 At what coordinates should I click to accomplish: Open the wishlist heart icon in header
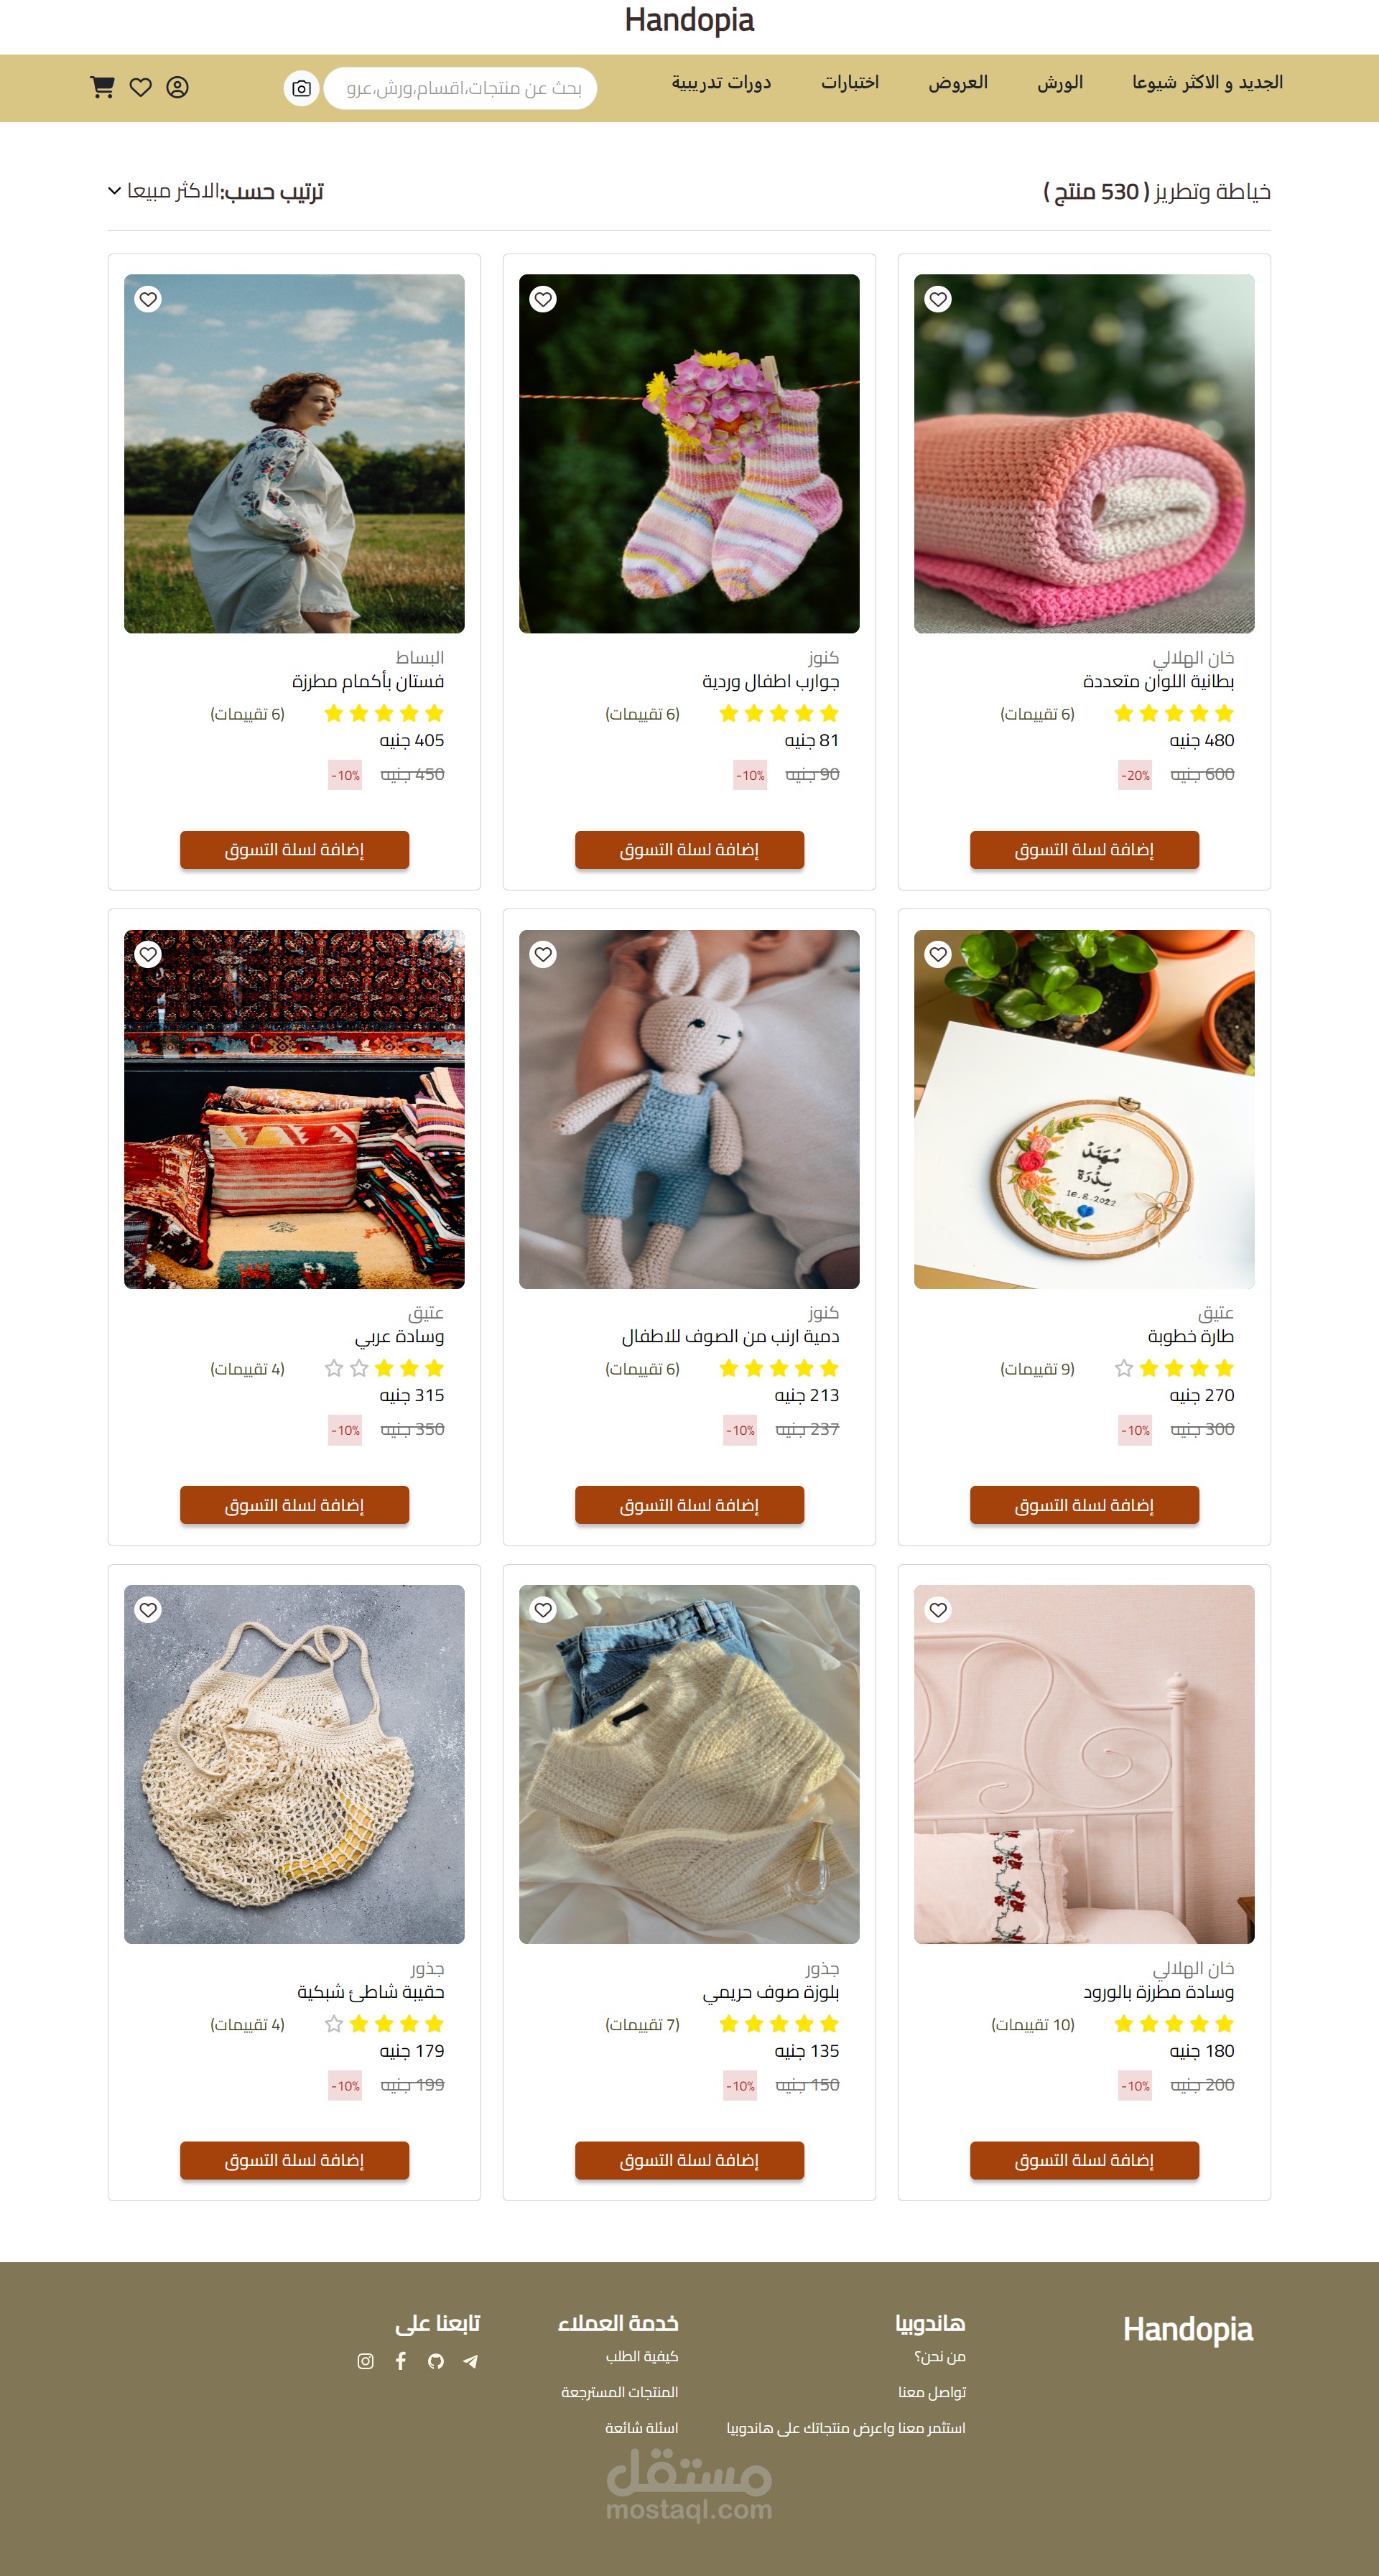point(141,87)
